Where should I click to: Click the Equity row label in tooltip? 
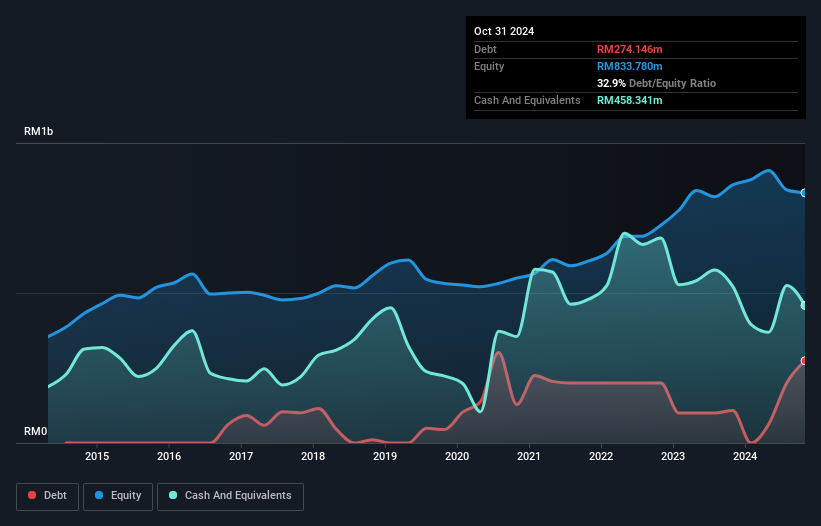[489, 66]
